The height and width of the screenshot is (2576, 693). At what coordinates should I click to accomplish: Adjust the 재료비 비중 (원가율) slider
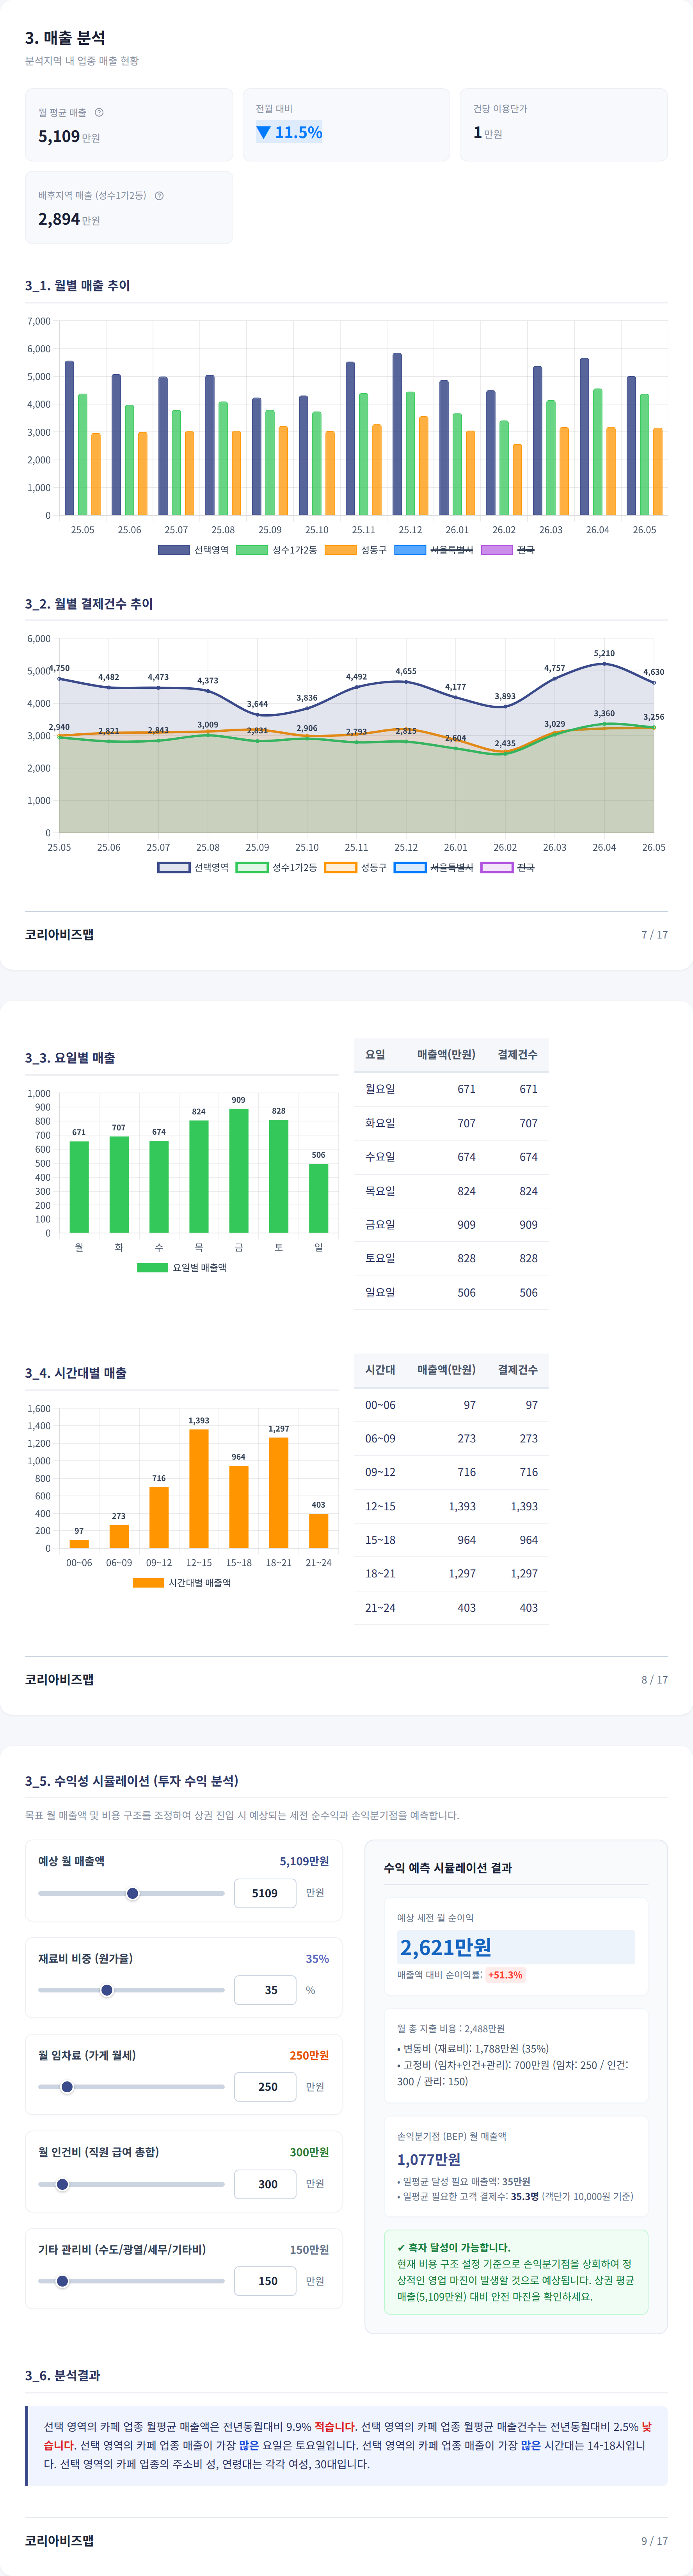coord(131,1990)
